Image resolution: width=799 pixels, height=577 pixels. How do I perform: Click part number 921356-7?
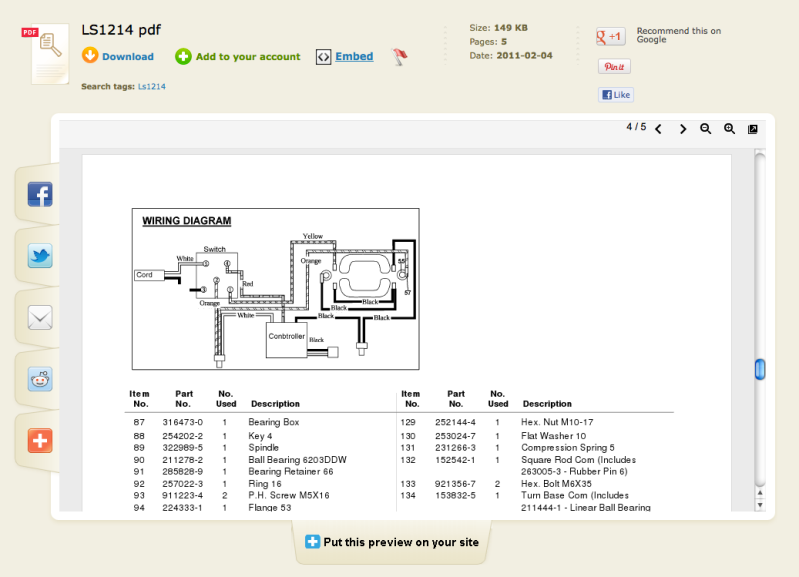tap(455, 484)
